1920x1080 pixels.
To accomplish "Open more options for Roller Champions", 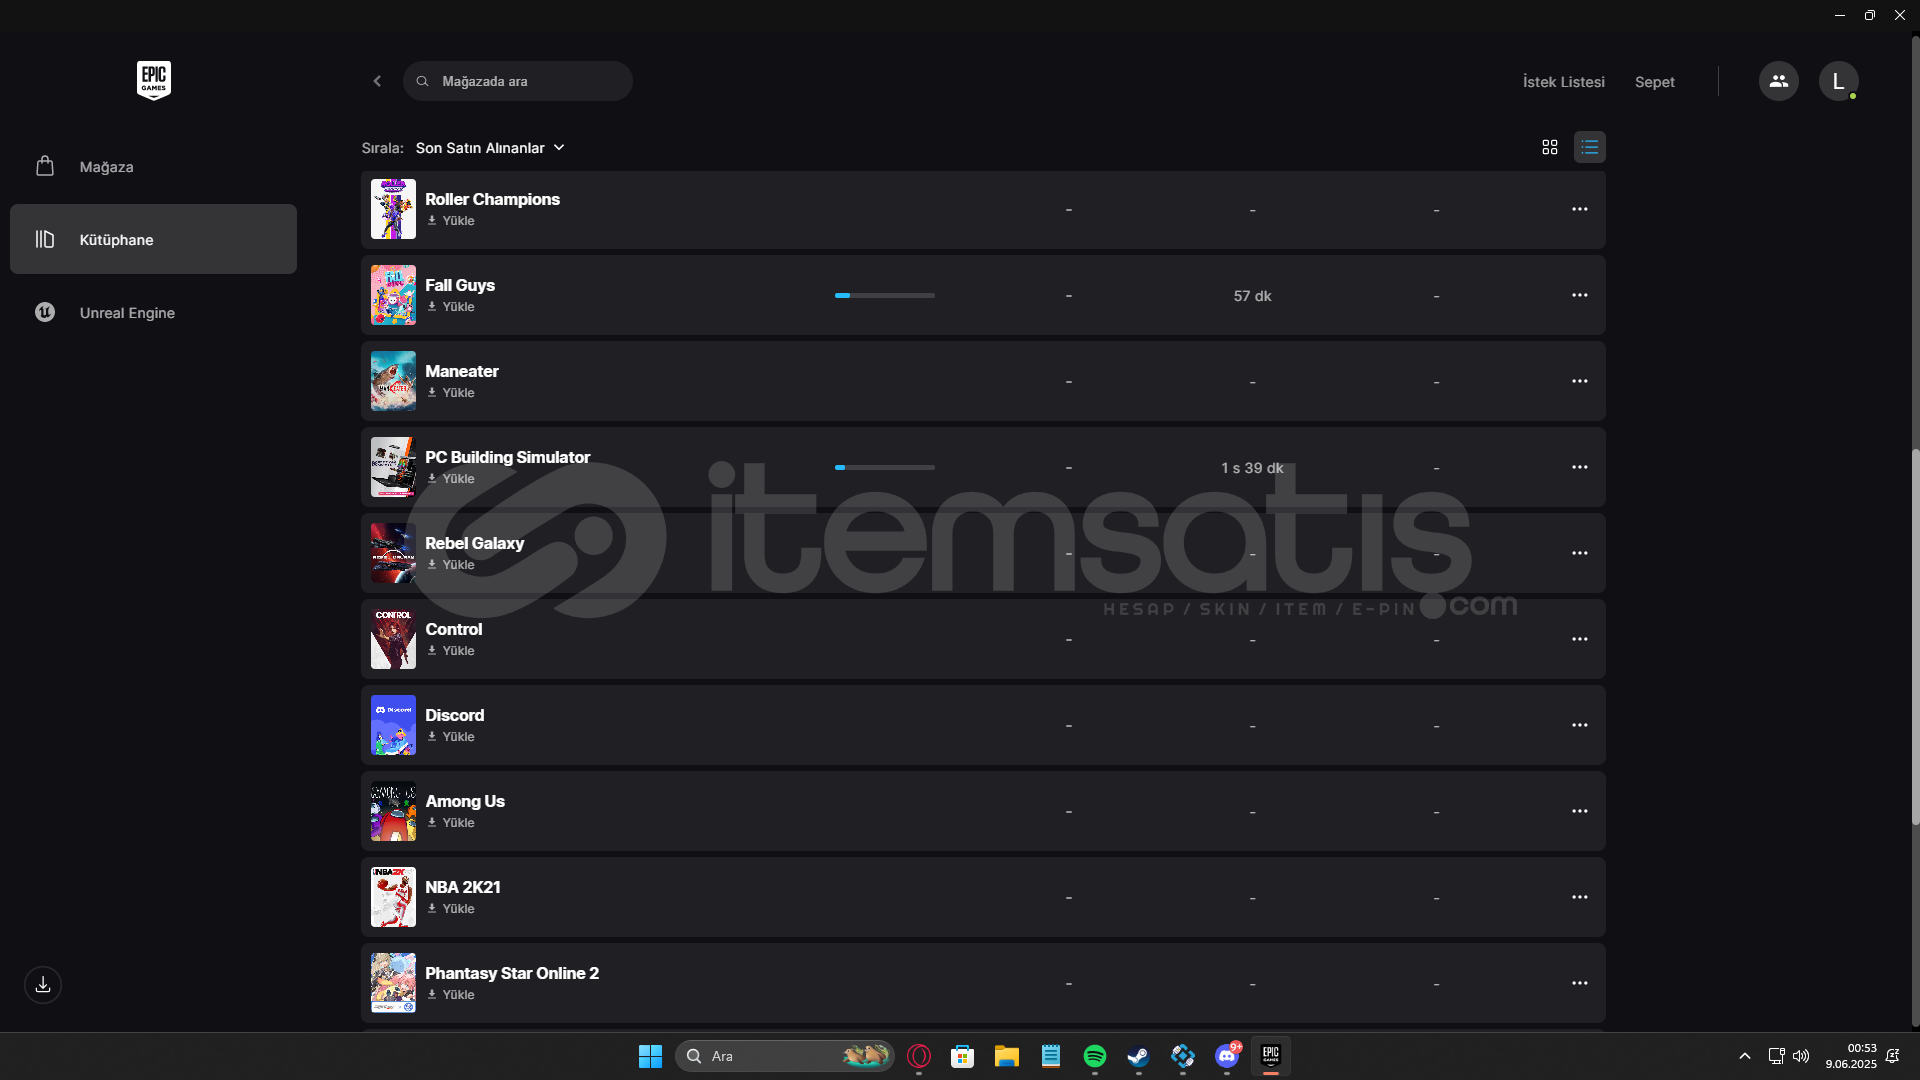I will (x=1579, y=209).
